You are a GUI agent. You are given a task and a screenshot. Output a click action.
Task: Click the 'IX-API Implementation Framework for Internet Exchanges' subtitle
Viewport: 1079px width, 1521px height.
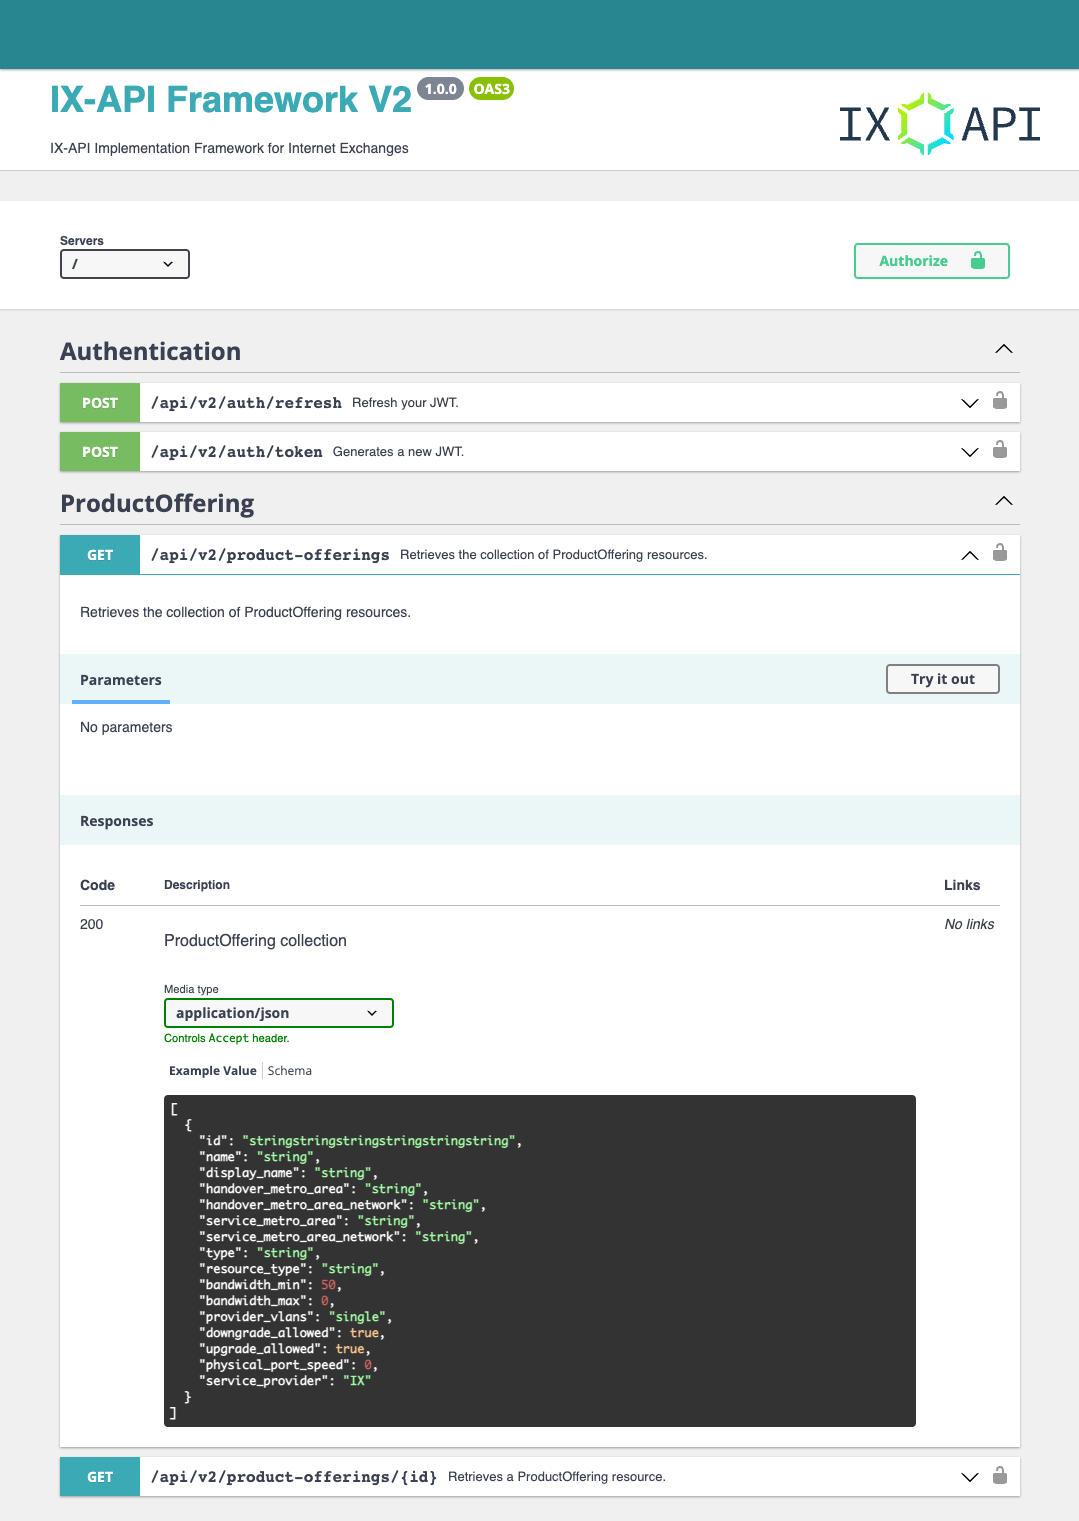pos(229,148)
